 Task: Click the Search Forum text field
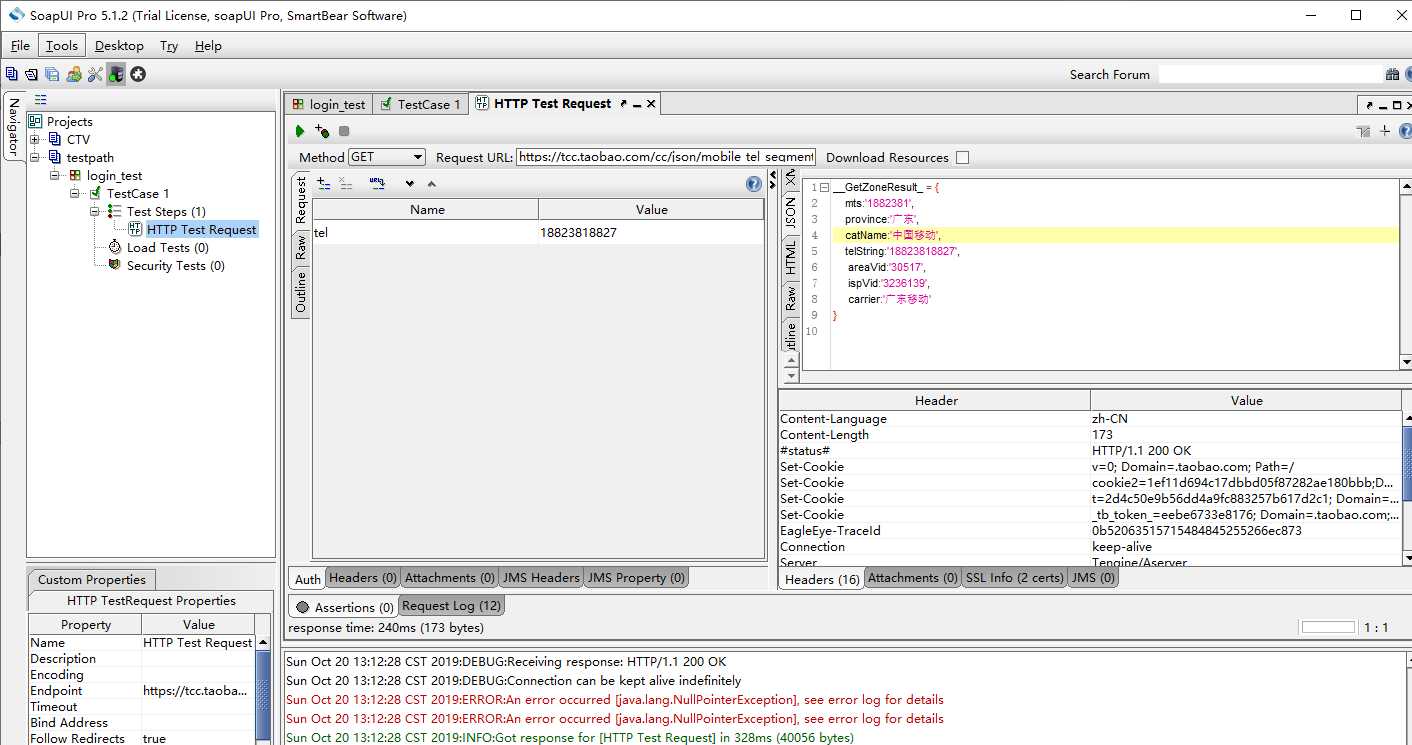click(x=1270, y=74)
